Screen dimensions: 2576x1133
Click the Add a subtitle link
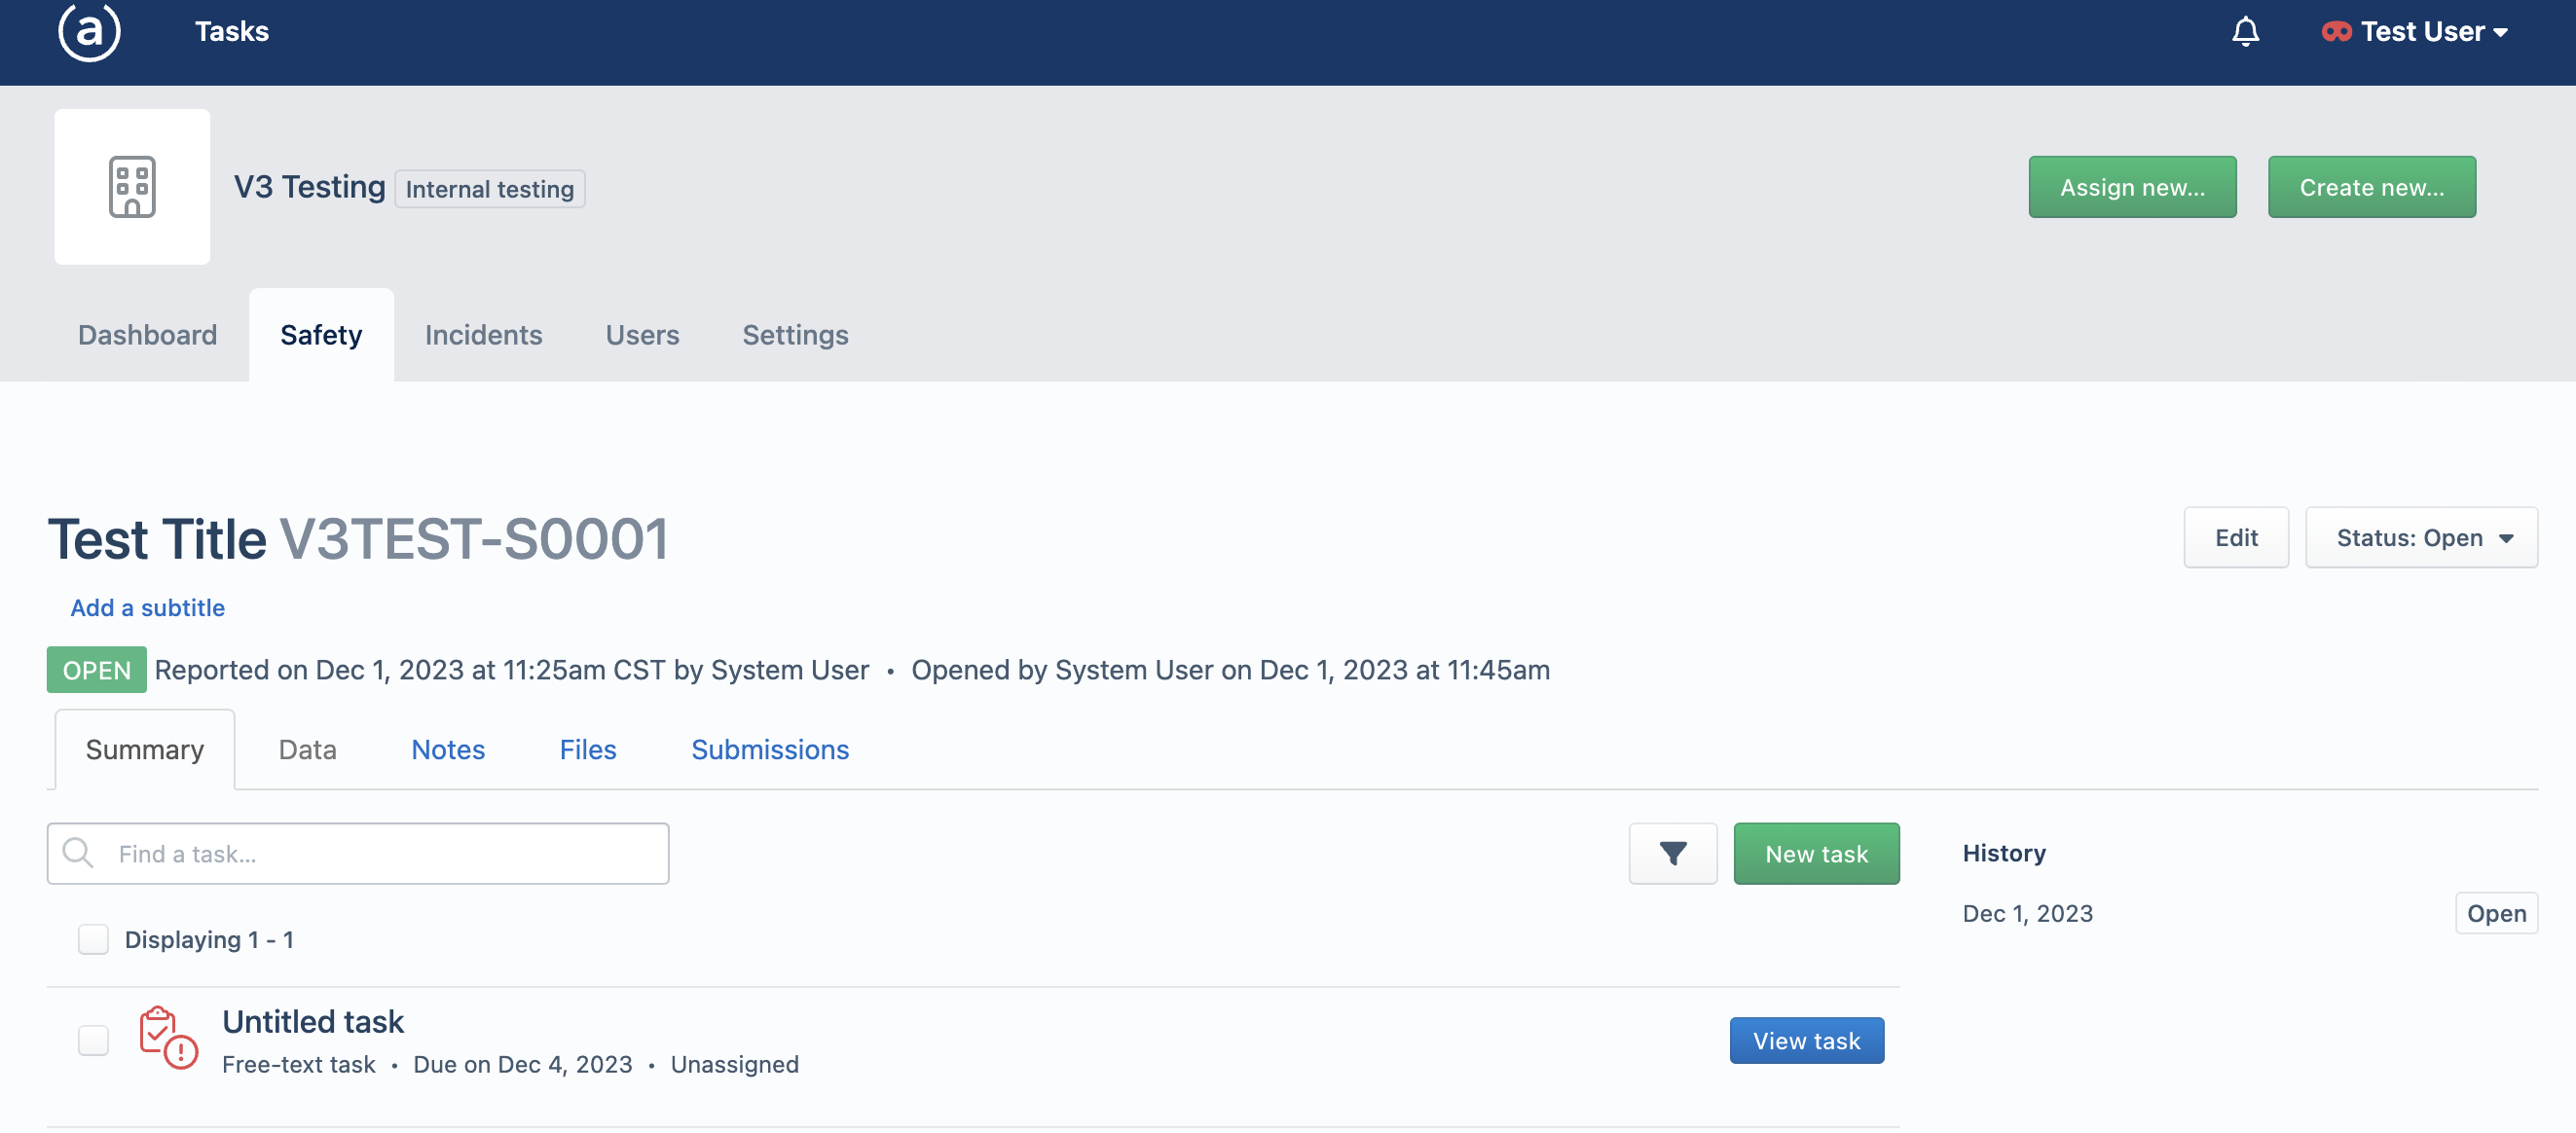(147, 608)
